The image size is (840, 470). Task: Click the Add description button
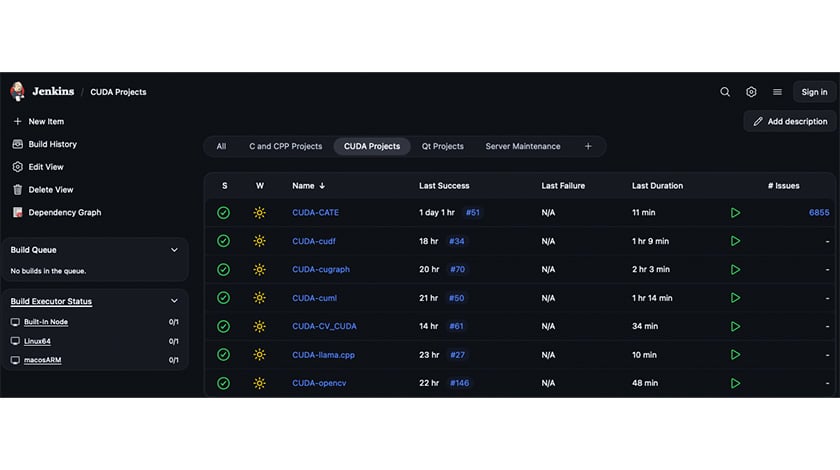(x=789, y=121)
